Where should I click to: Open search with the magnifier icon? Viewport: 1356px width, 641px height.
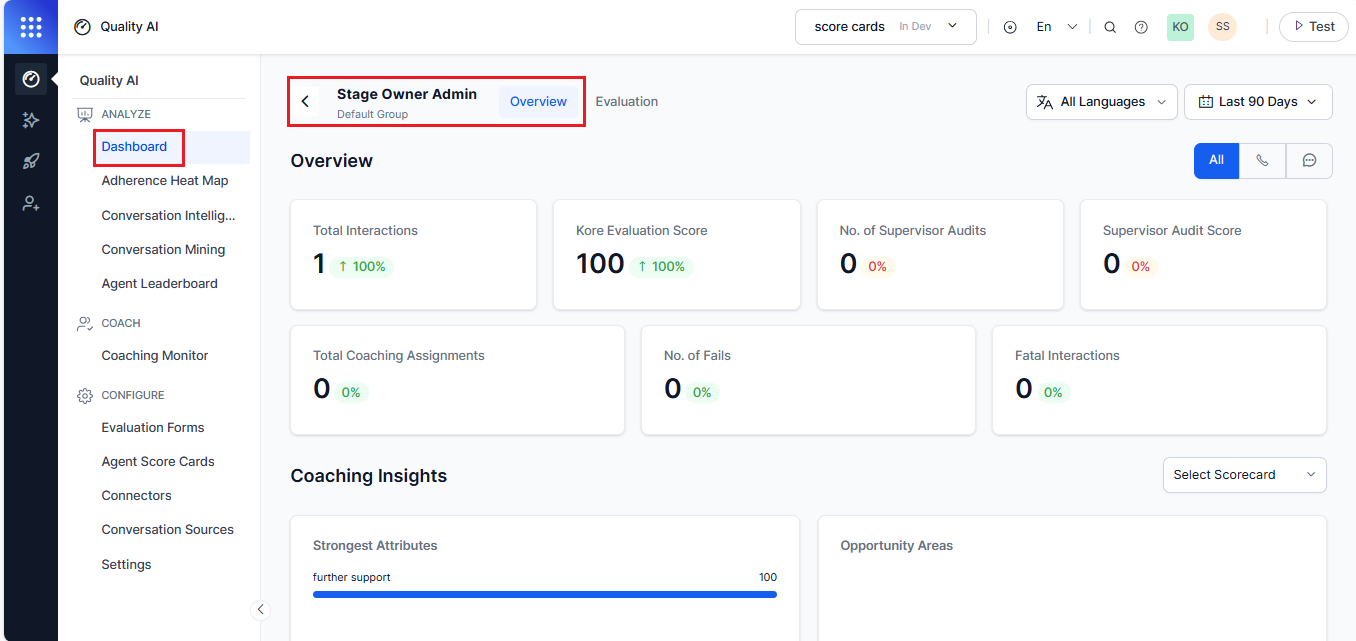pyautogui.click(x=1110, y=27)
